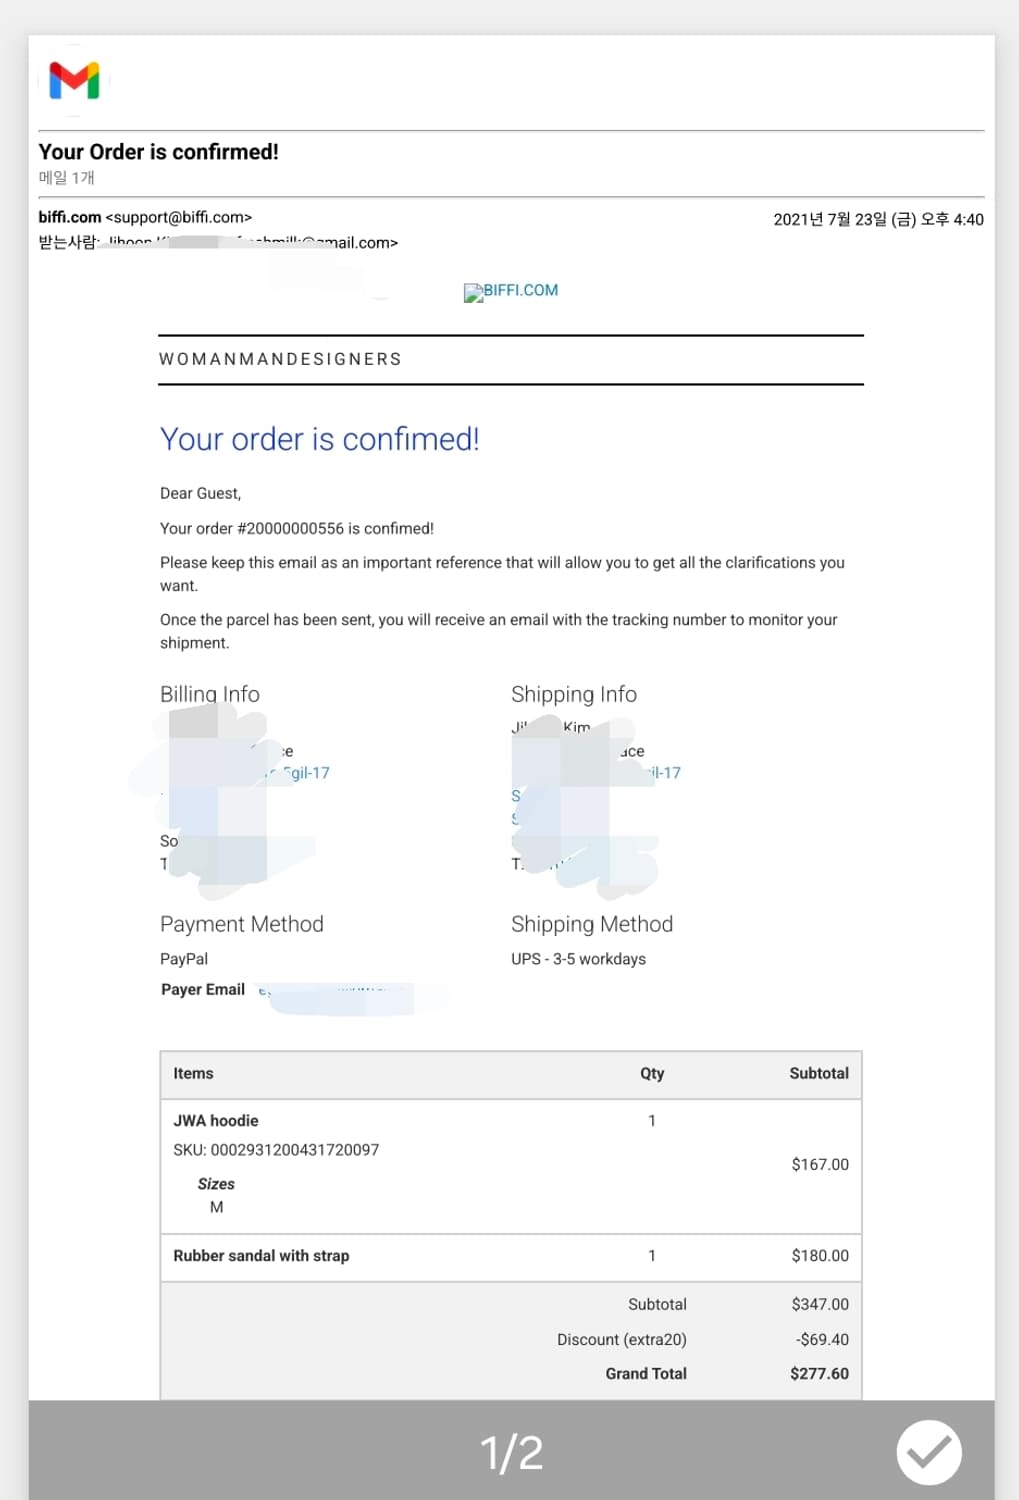Click the email date 2021년 7월 23일
Image resolution: width=1019 pixels, height=1500 pixels.
tap(844, 220)
